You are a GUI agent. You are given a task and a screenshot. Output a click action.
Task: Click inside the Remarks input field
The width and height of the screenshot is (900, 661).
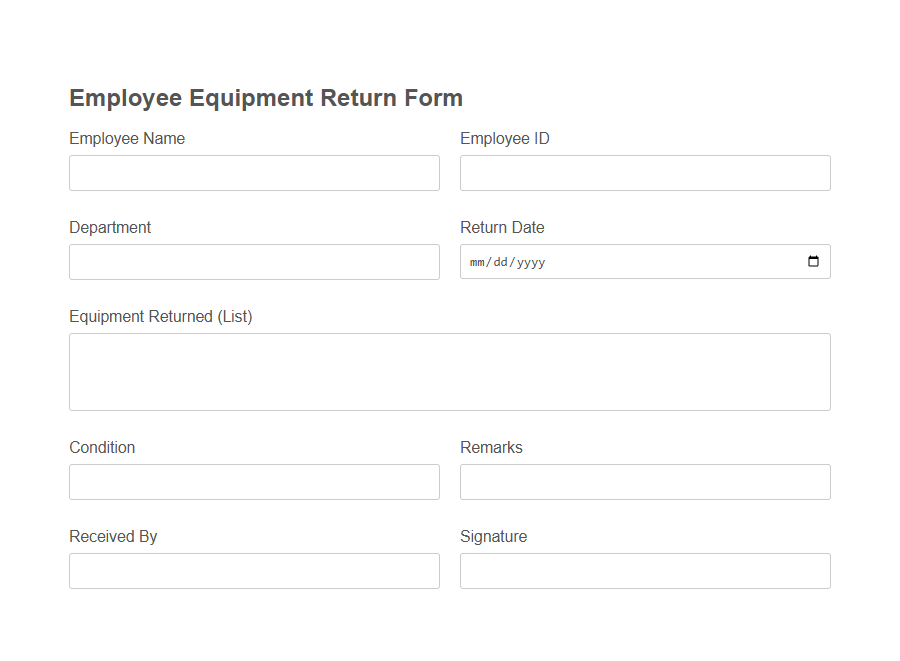(644, 481)
